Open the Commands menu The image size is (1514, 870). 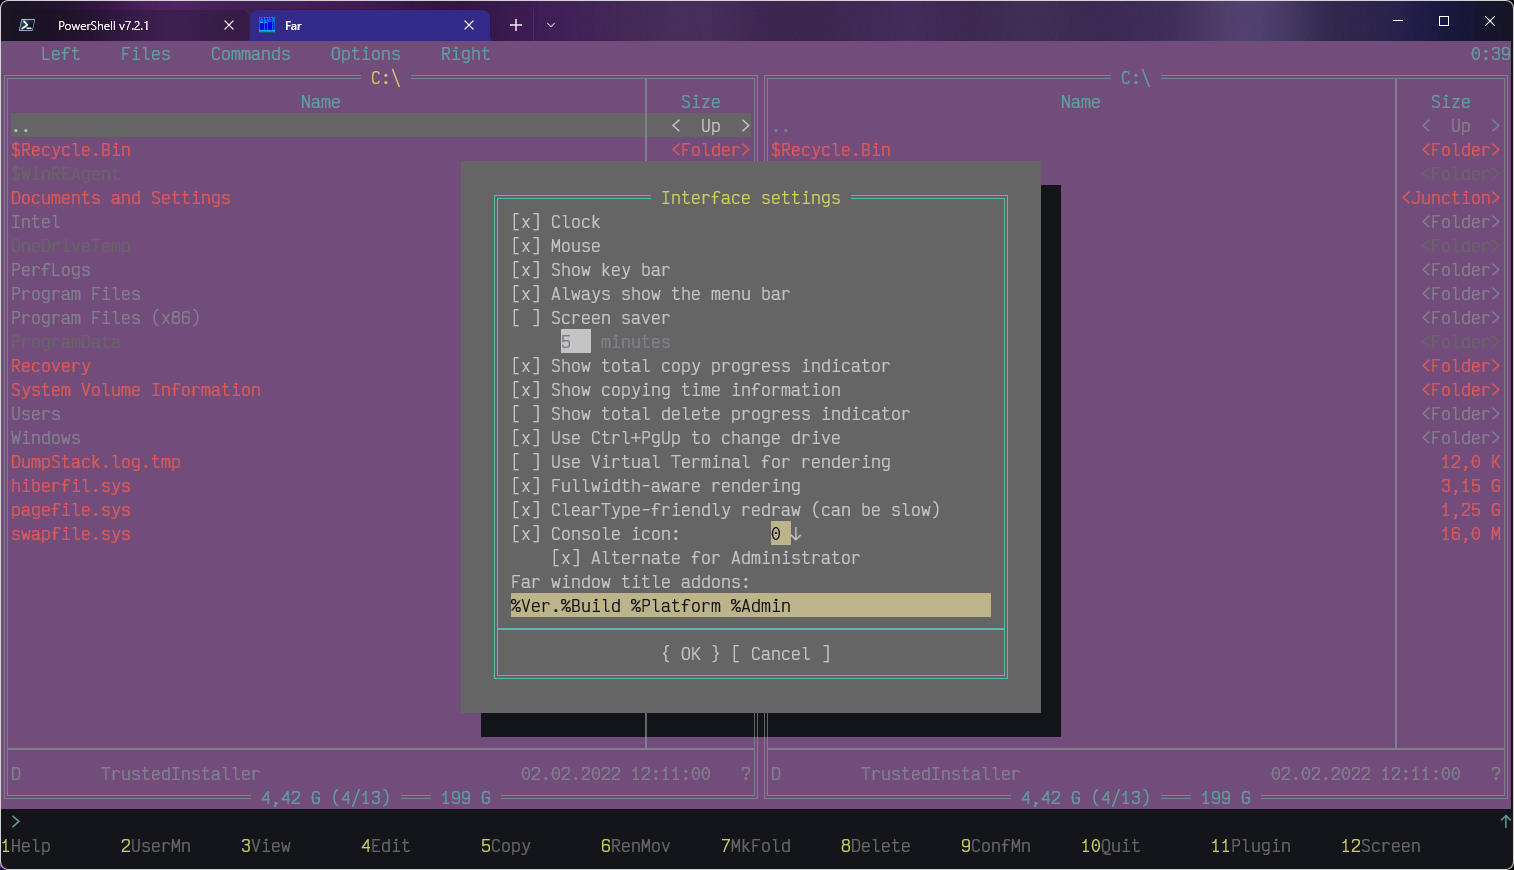click(251, 54)
